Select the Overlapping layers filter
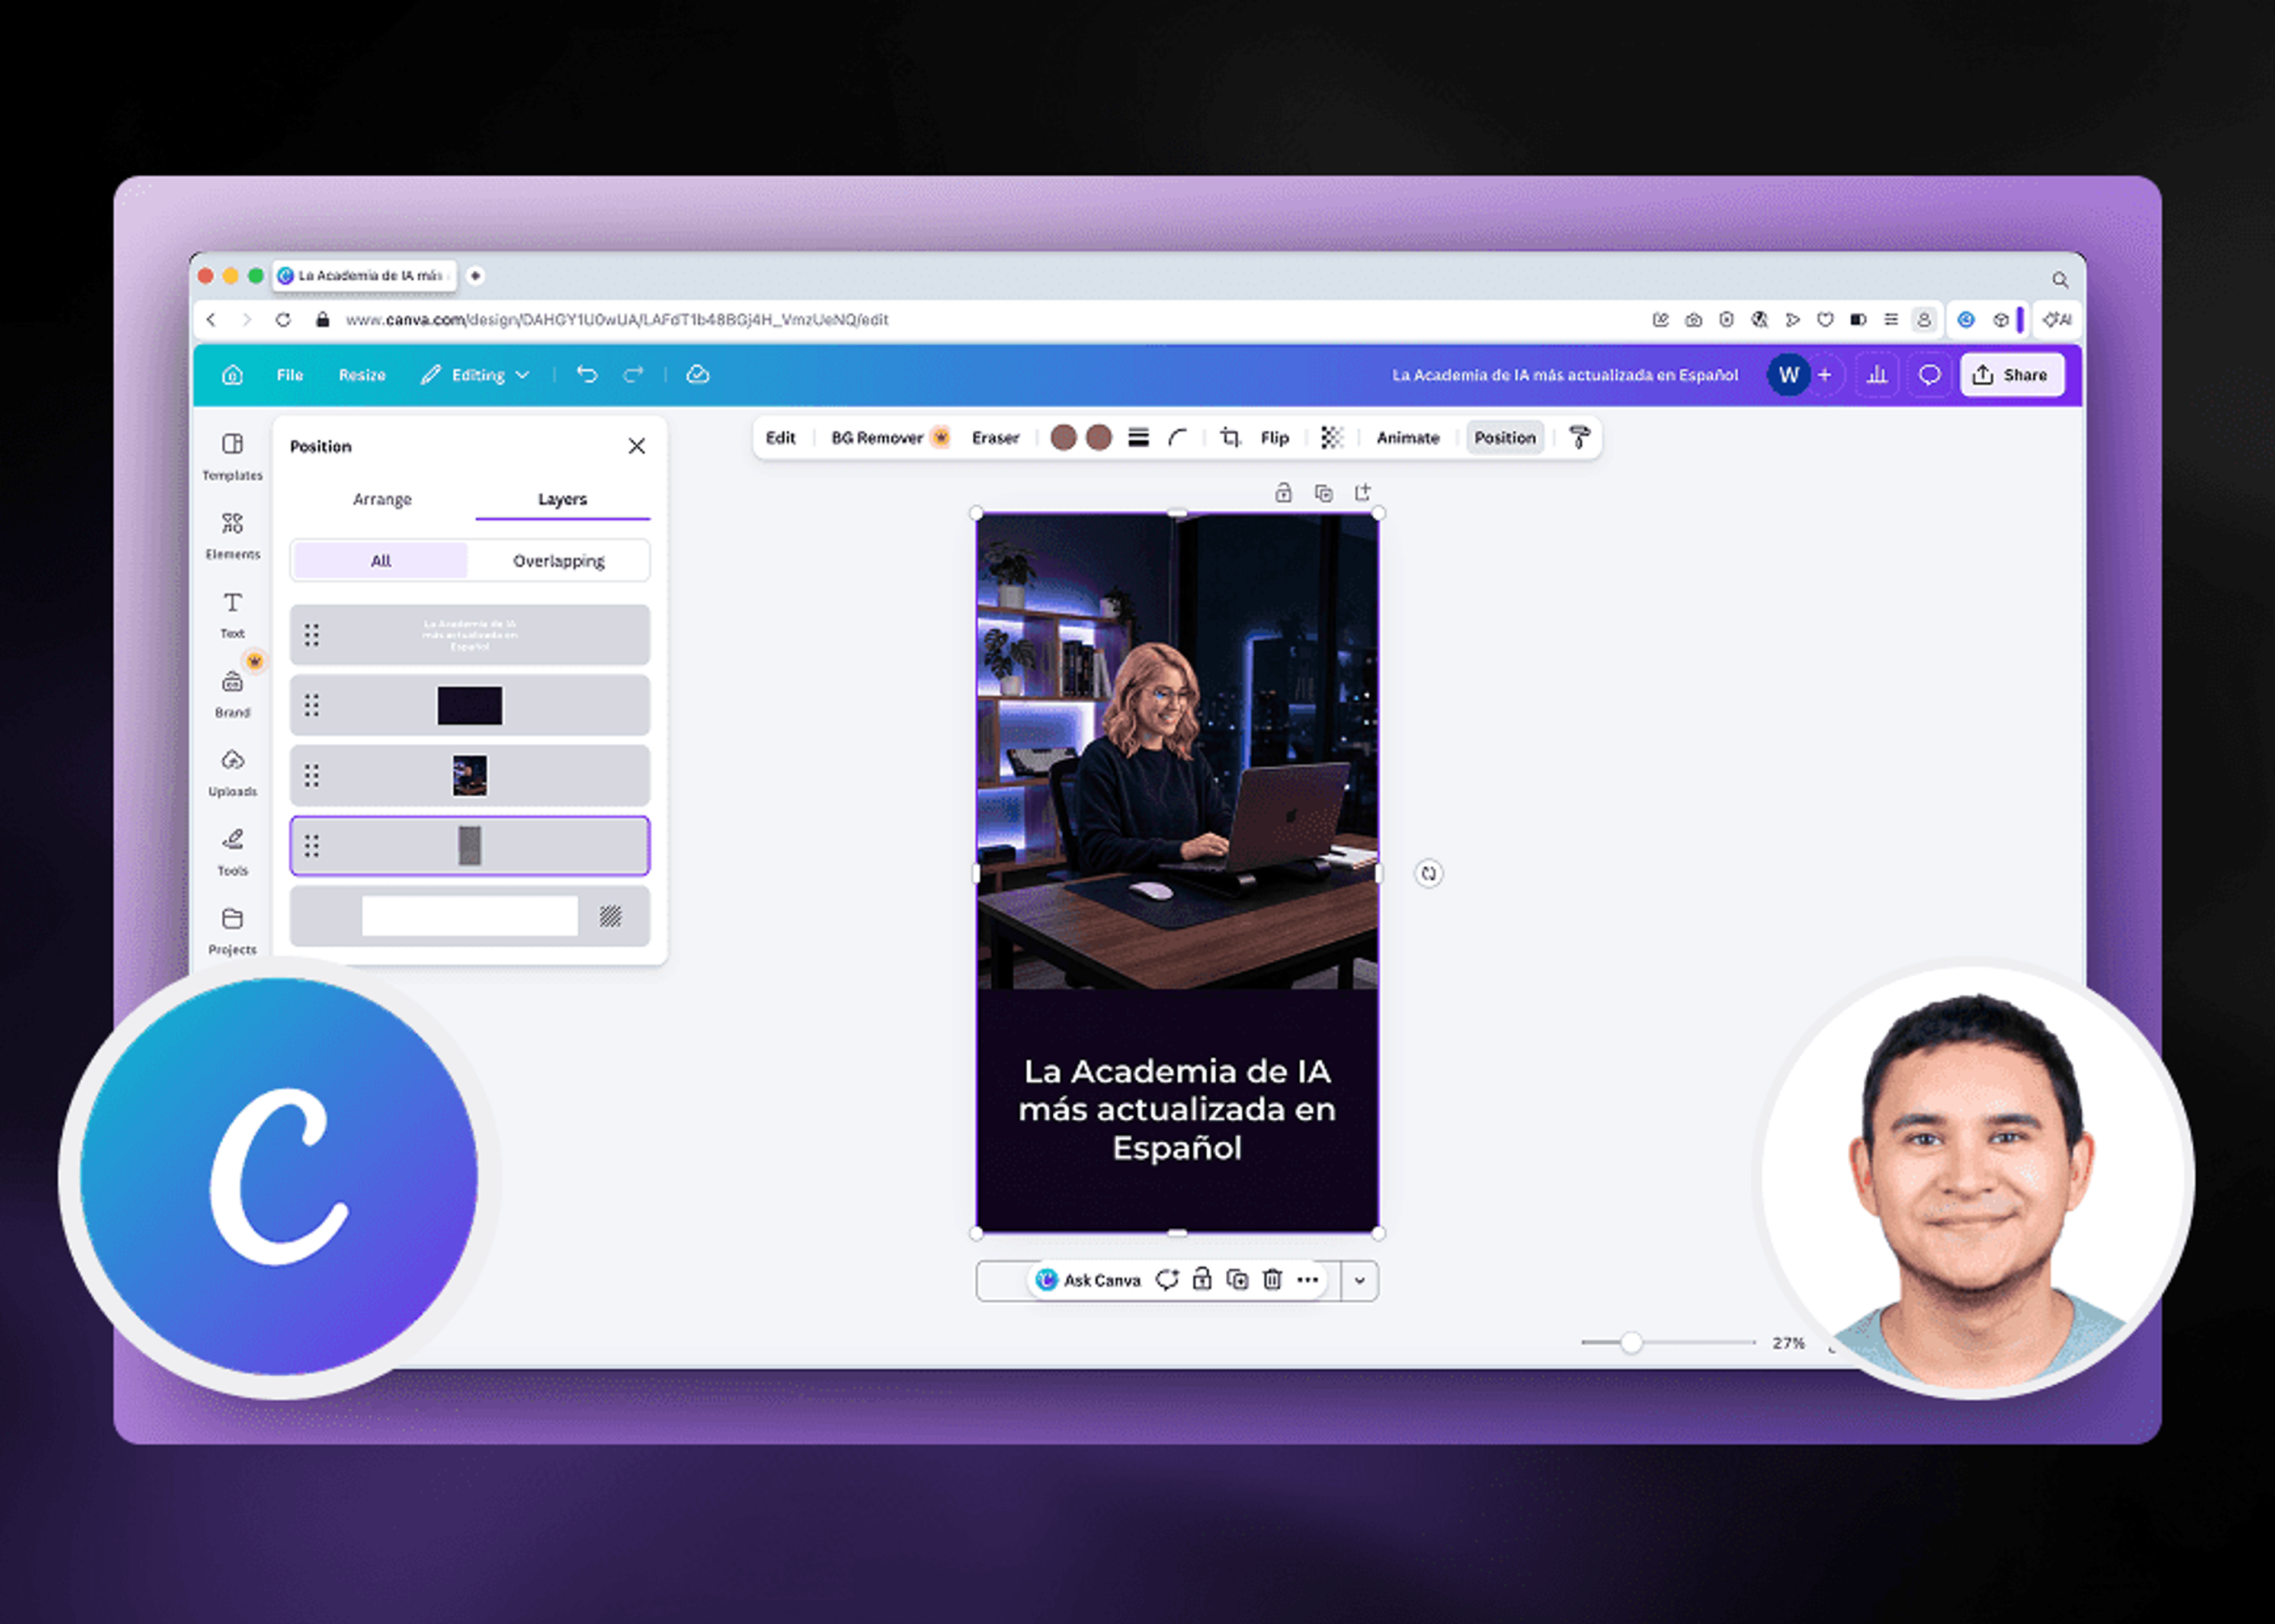Image resolution: width=2275 pixels, height=1624 pixels. click(x=558, y=560)
